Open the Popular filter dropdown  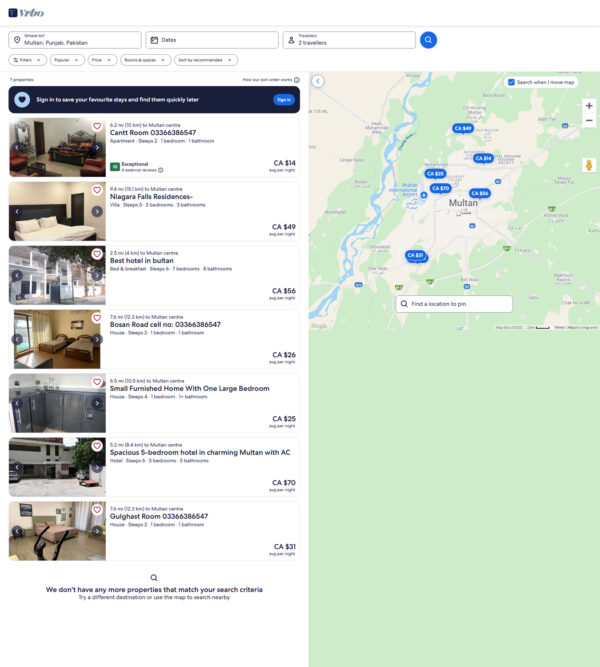[x=67, y=60]
